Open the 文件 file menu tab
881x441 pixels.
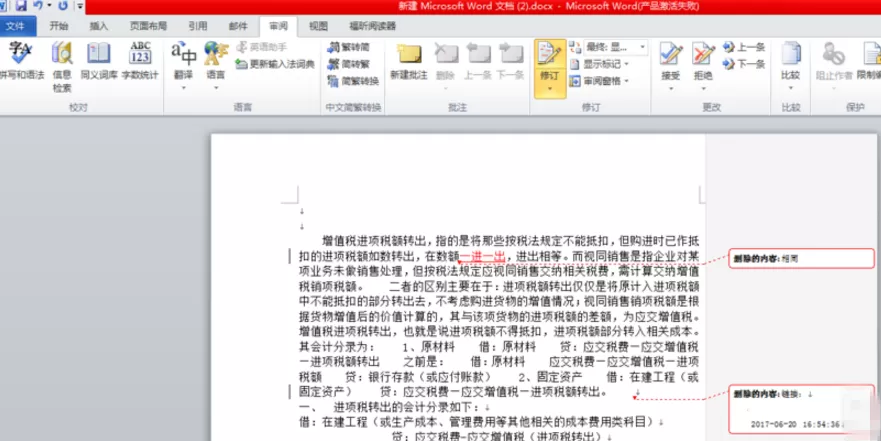(x=18, y=26)
